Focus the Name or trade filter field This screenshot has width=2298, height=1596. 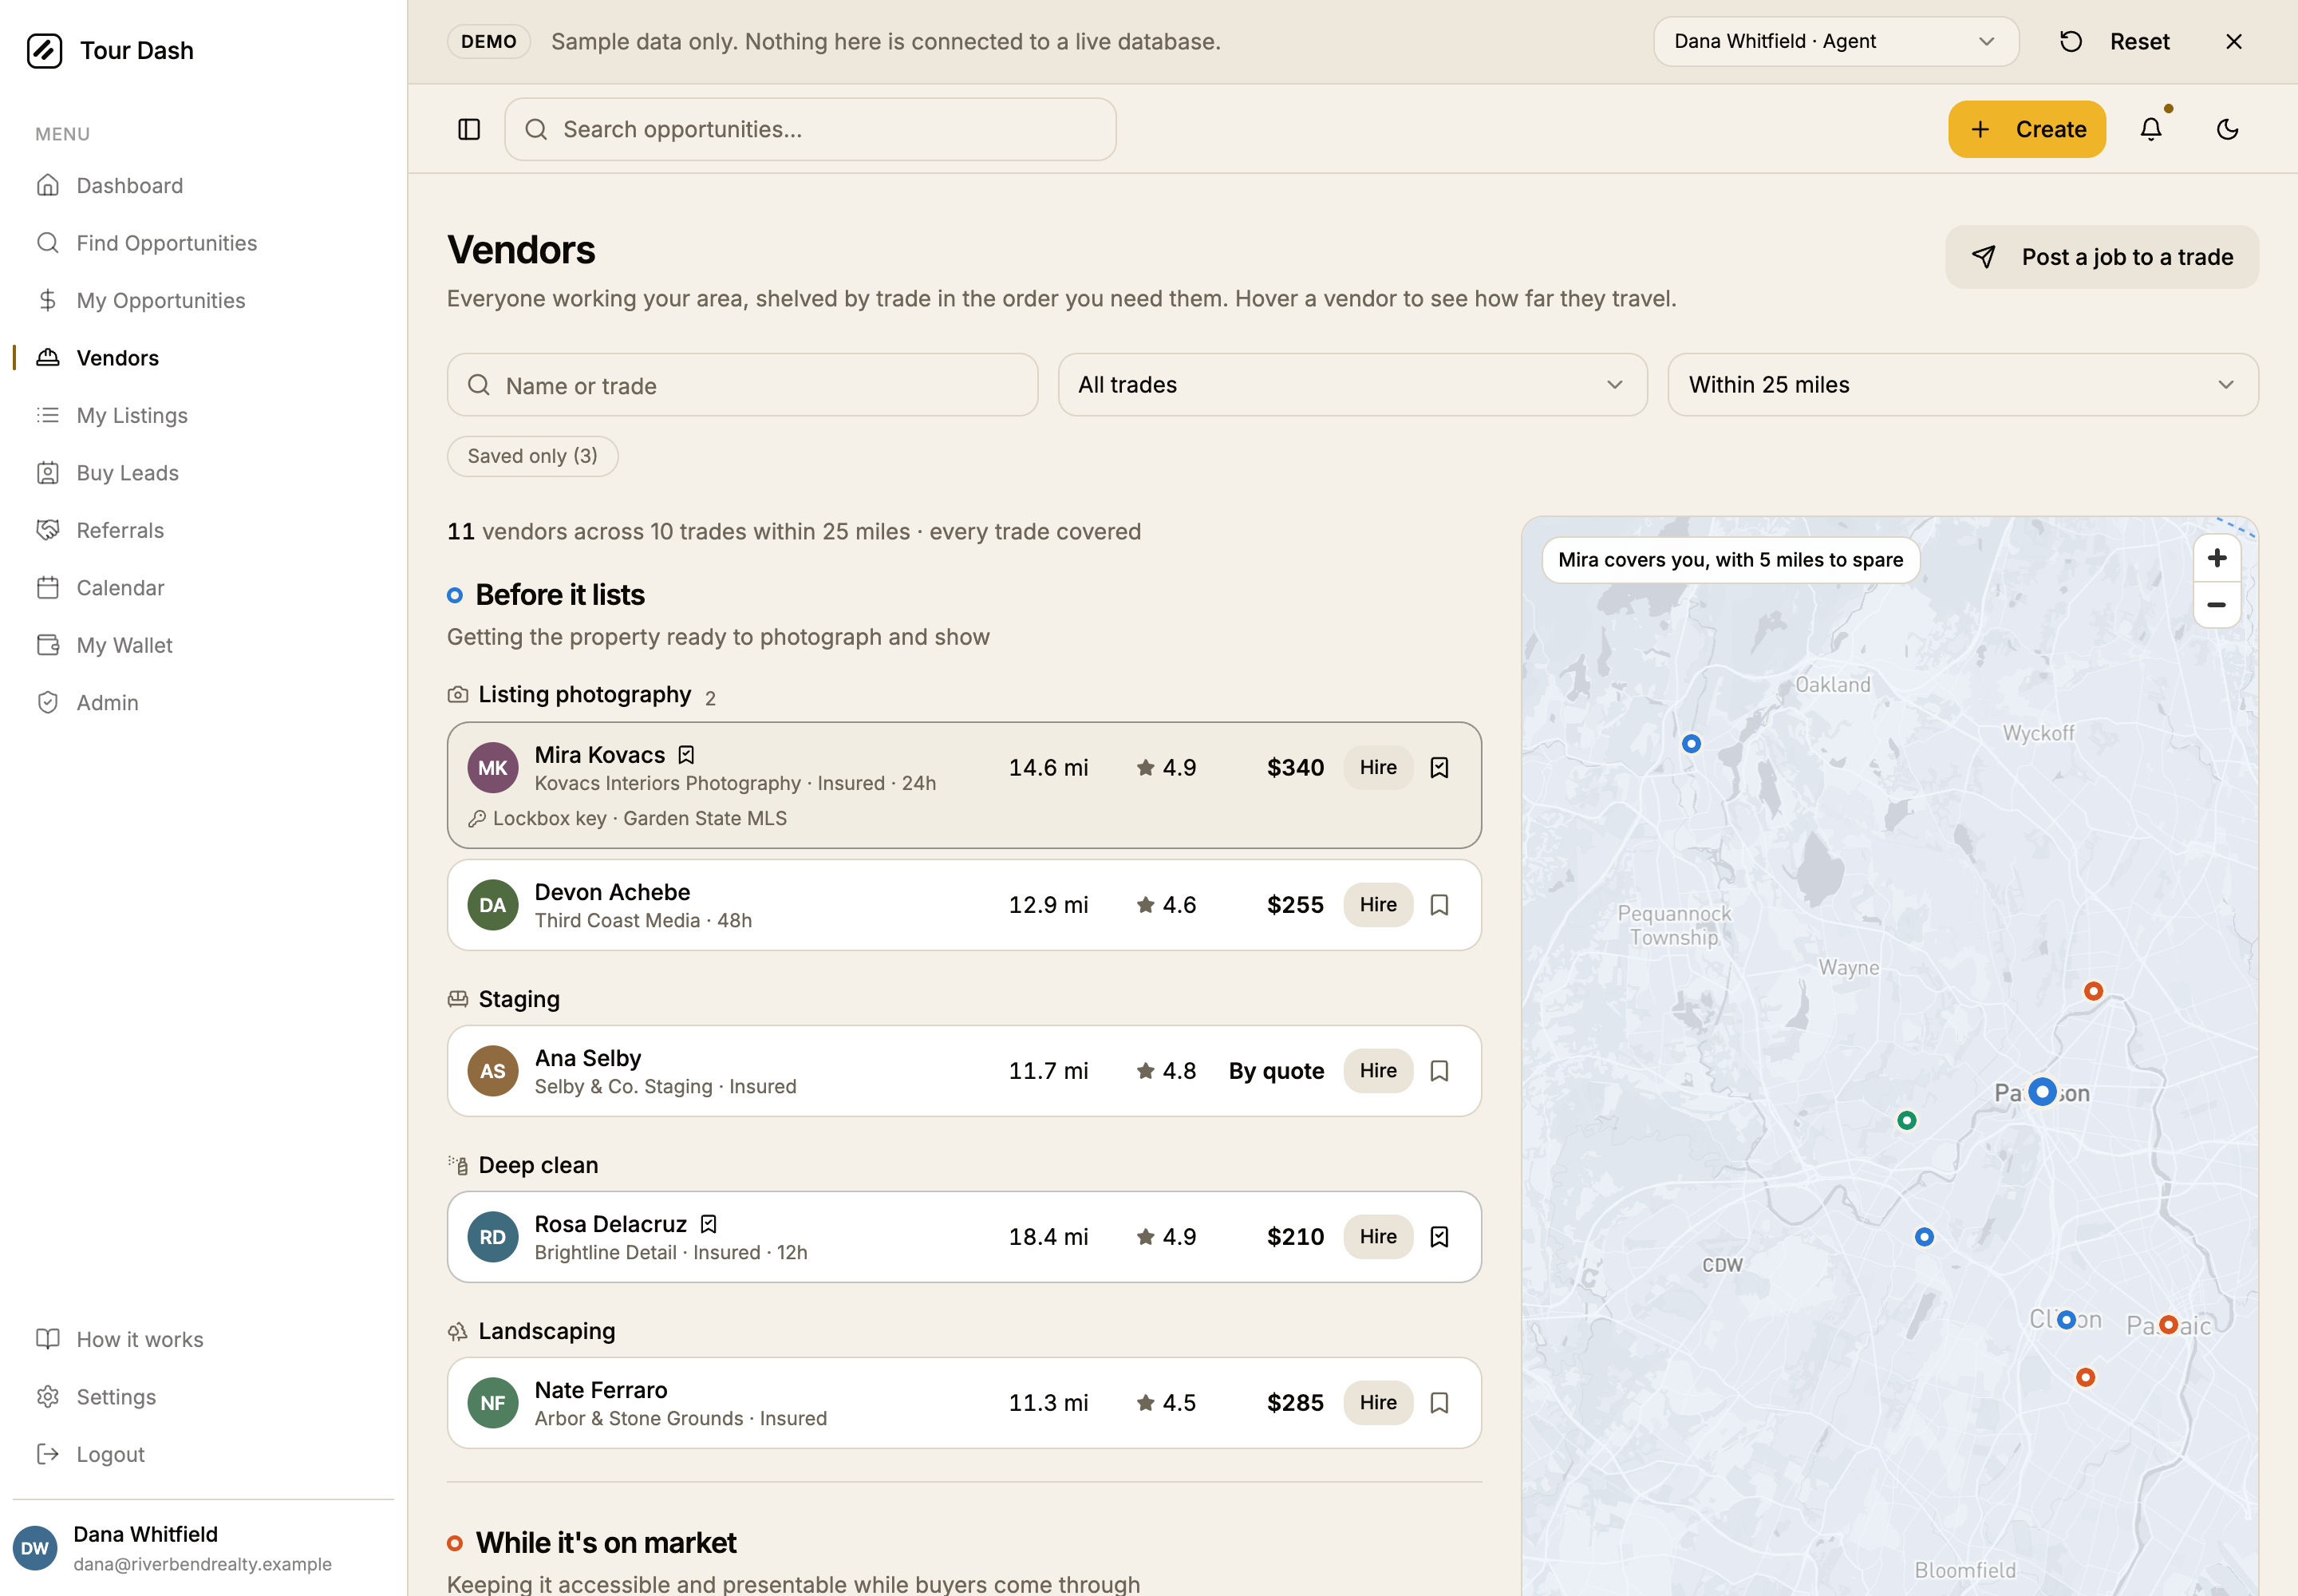(x=742, y=384)
